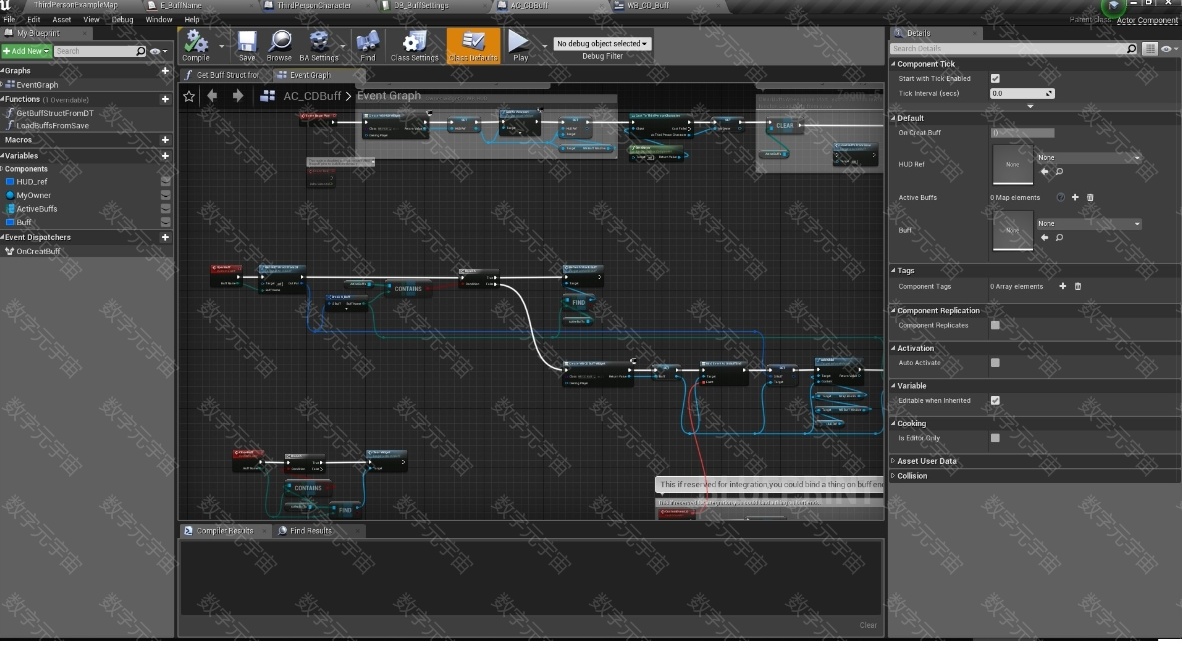Viewport: 1182px width, 663px height.
Task: Open the Asset menu
Action: 62,20
